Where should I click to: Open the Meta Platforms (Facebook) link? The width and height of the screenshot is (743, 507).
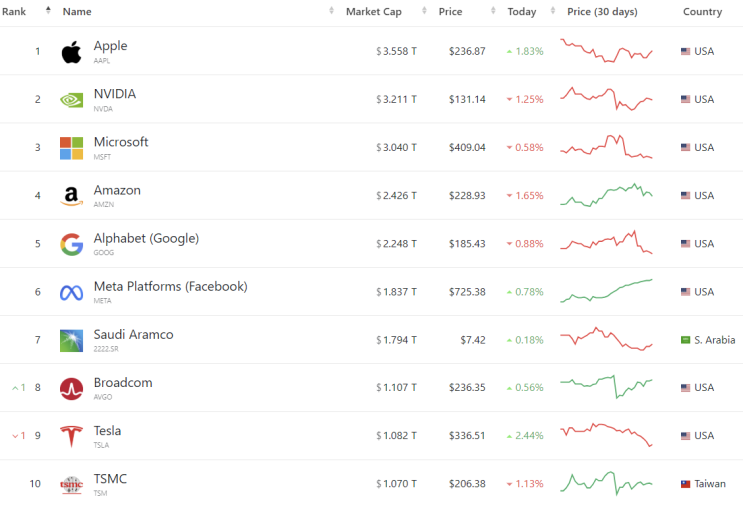[x=170, y=287]
